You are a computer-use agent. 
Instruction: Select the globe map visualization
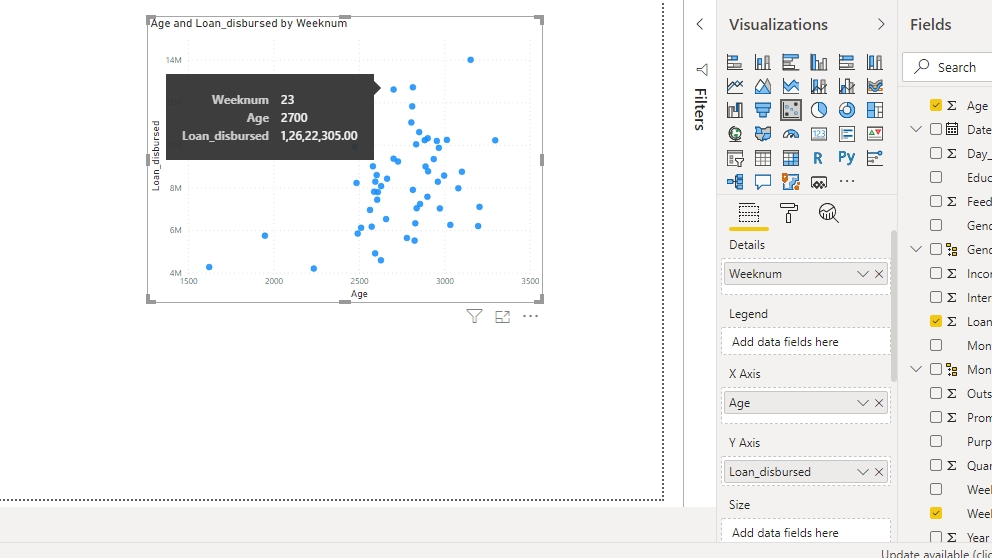(735, 134)
